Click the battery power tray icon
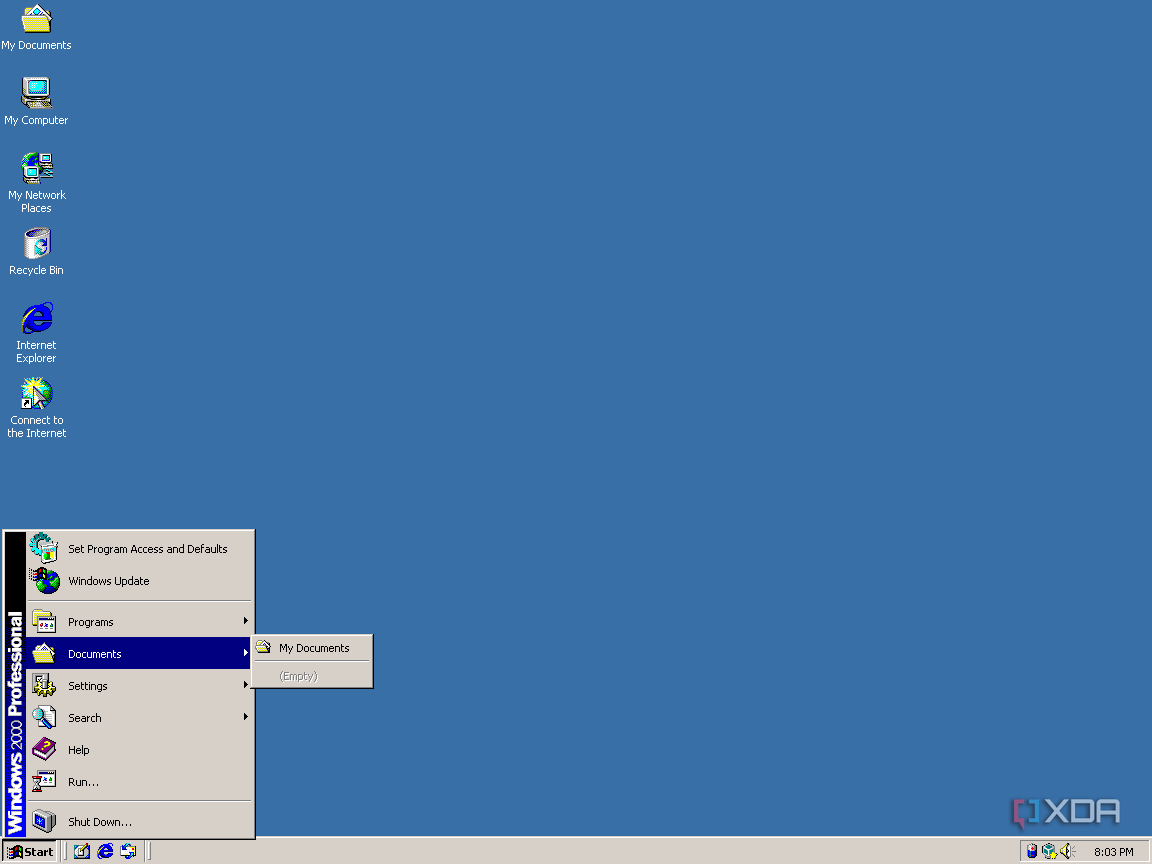 [x=1032, y=852]
